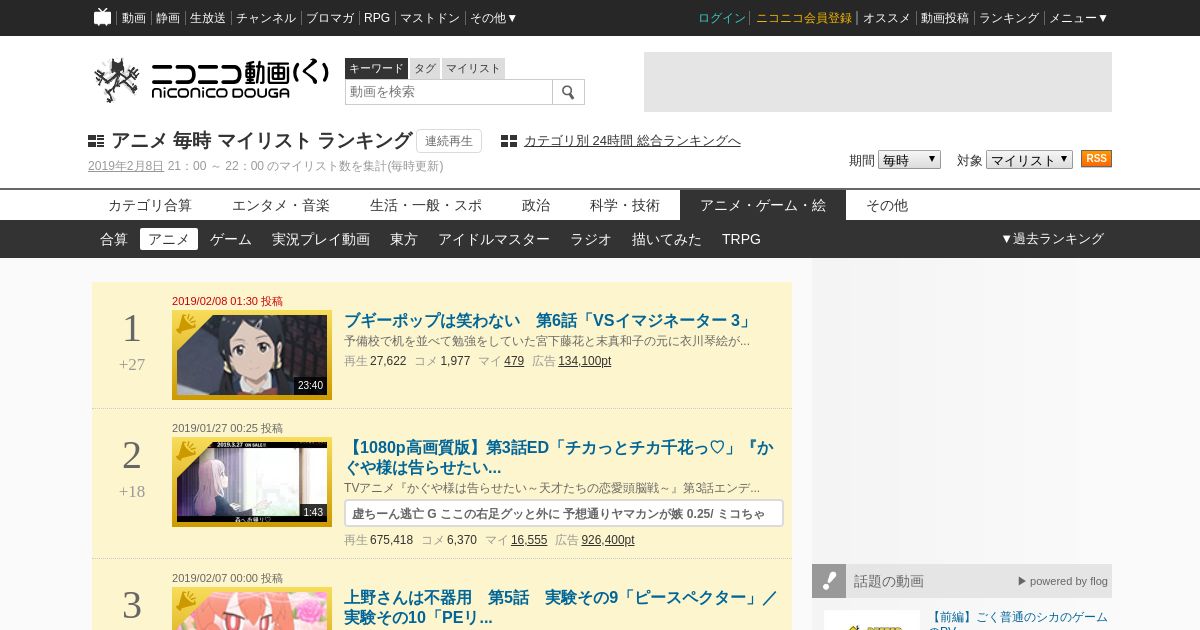Click mylist count 479

(x=514, y=361)
